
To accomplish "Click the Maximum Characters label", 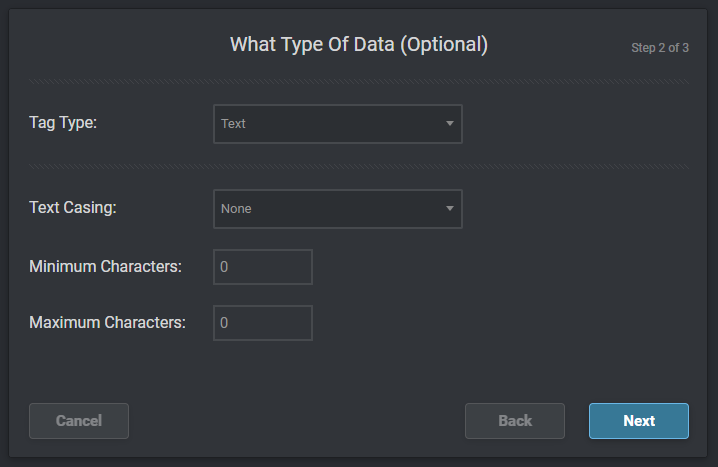I will click(x=108, y=322).
